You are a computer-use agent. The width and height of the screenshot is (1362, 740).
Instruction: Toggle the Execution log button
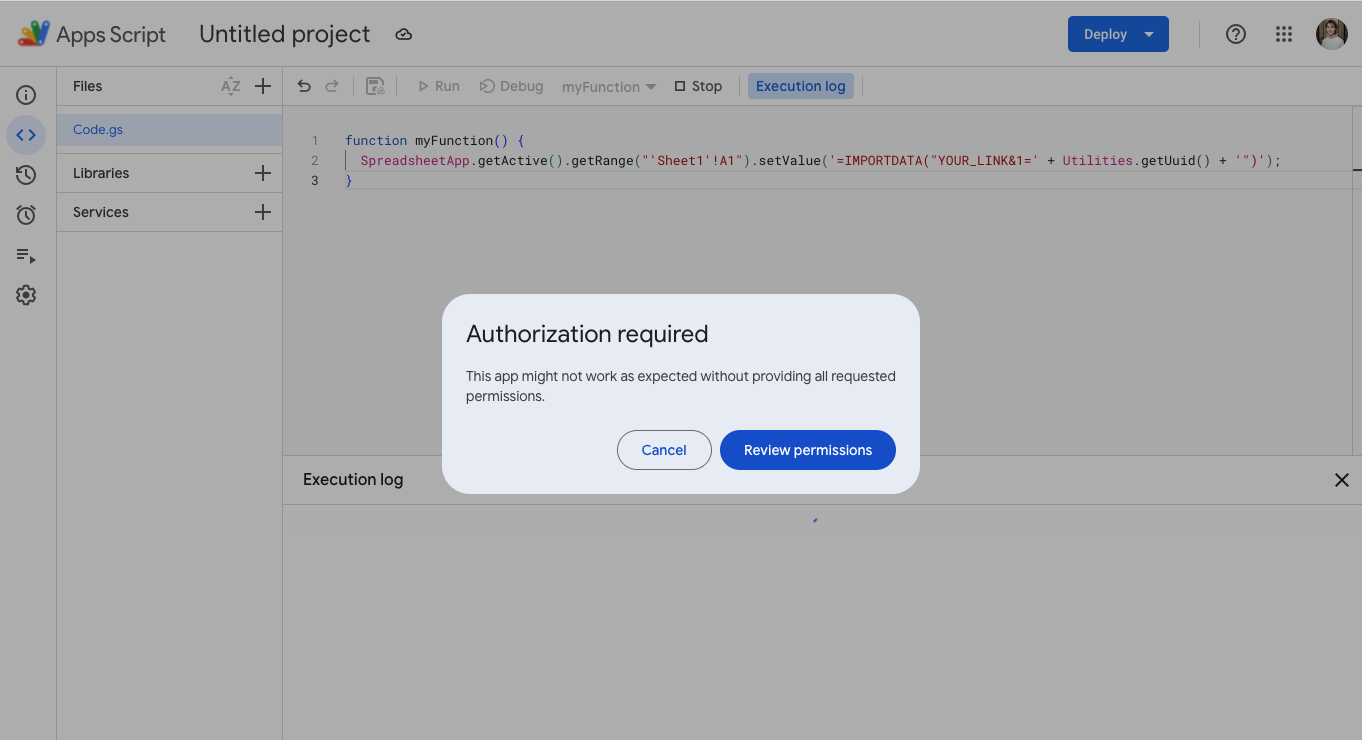pos(801,86)
